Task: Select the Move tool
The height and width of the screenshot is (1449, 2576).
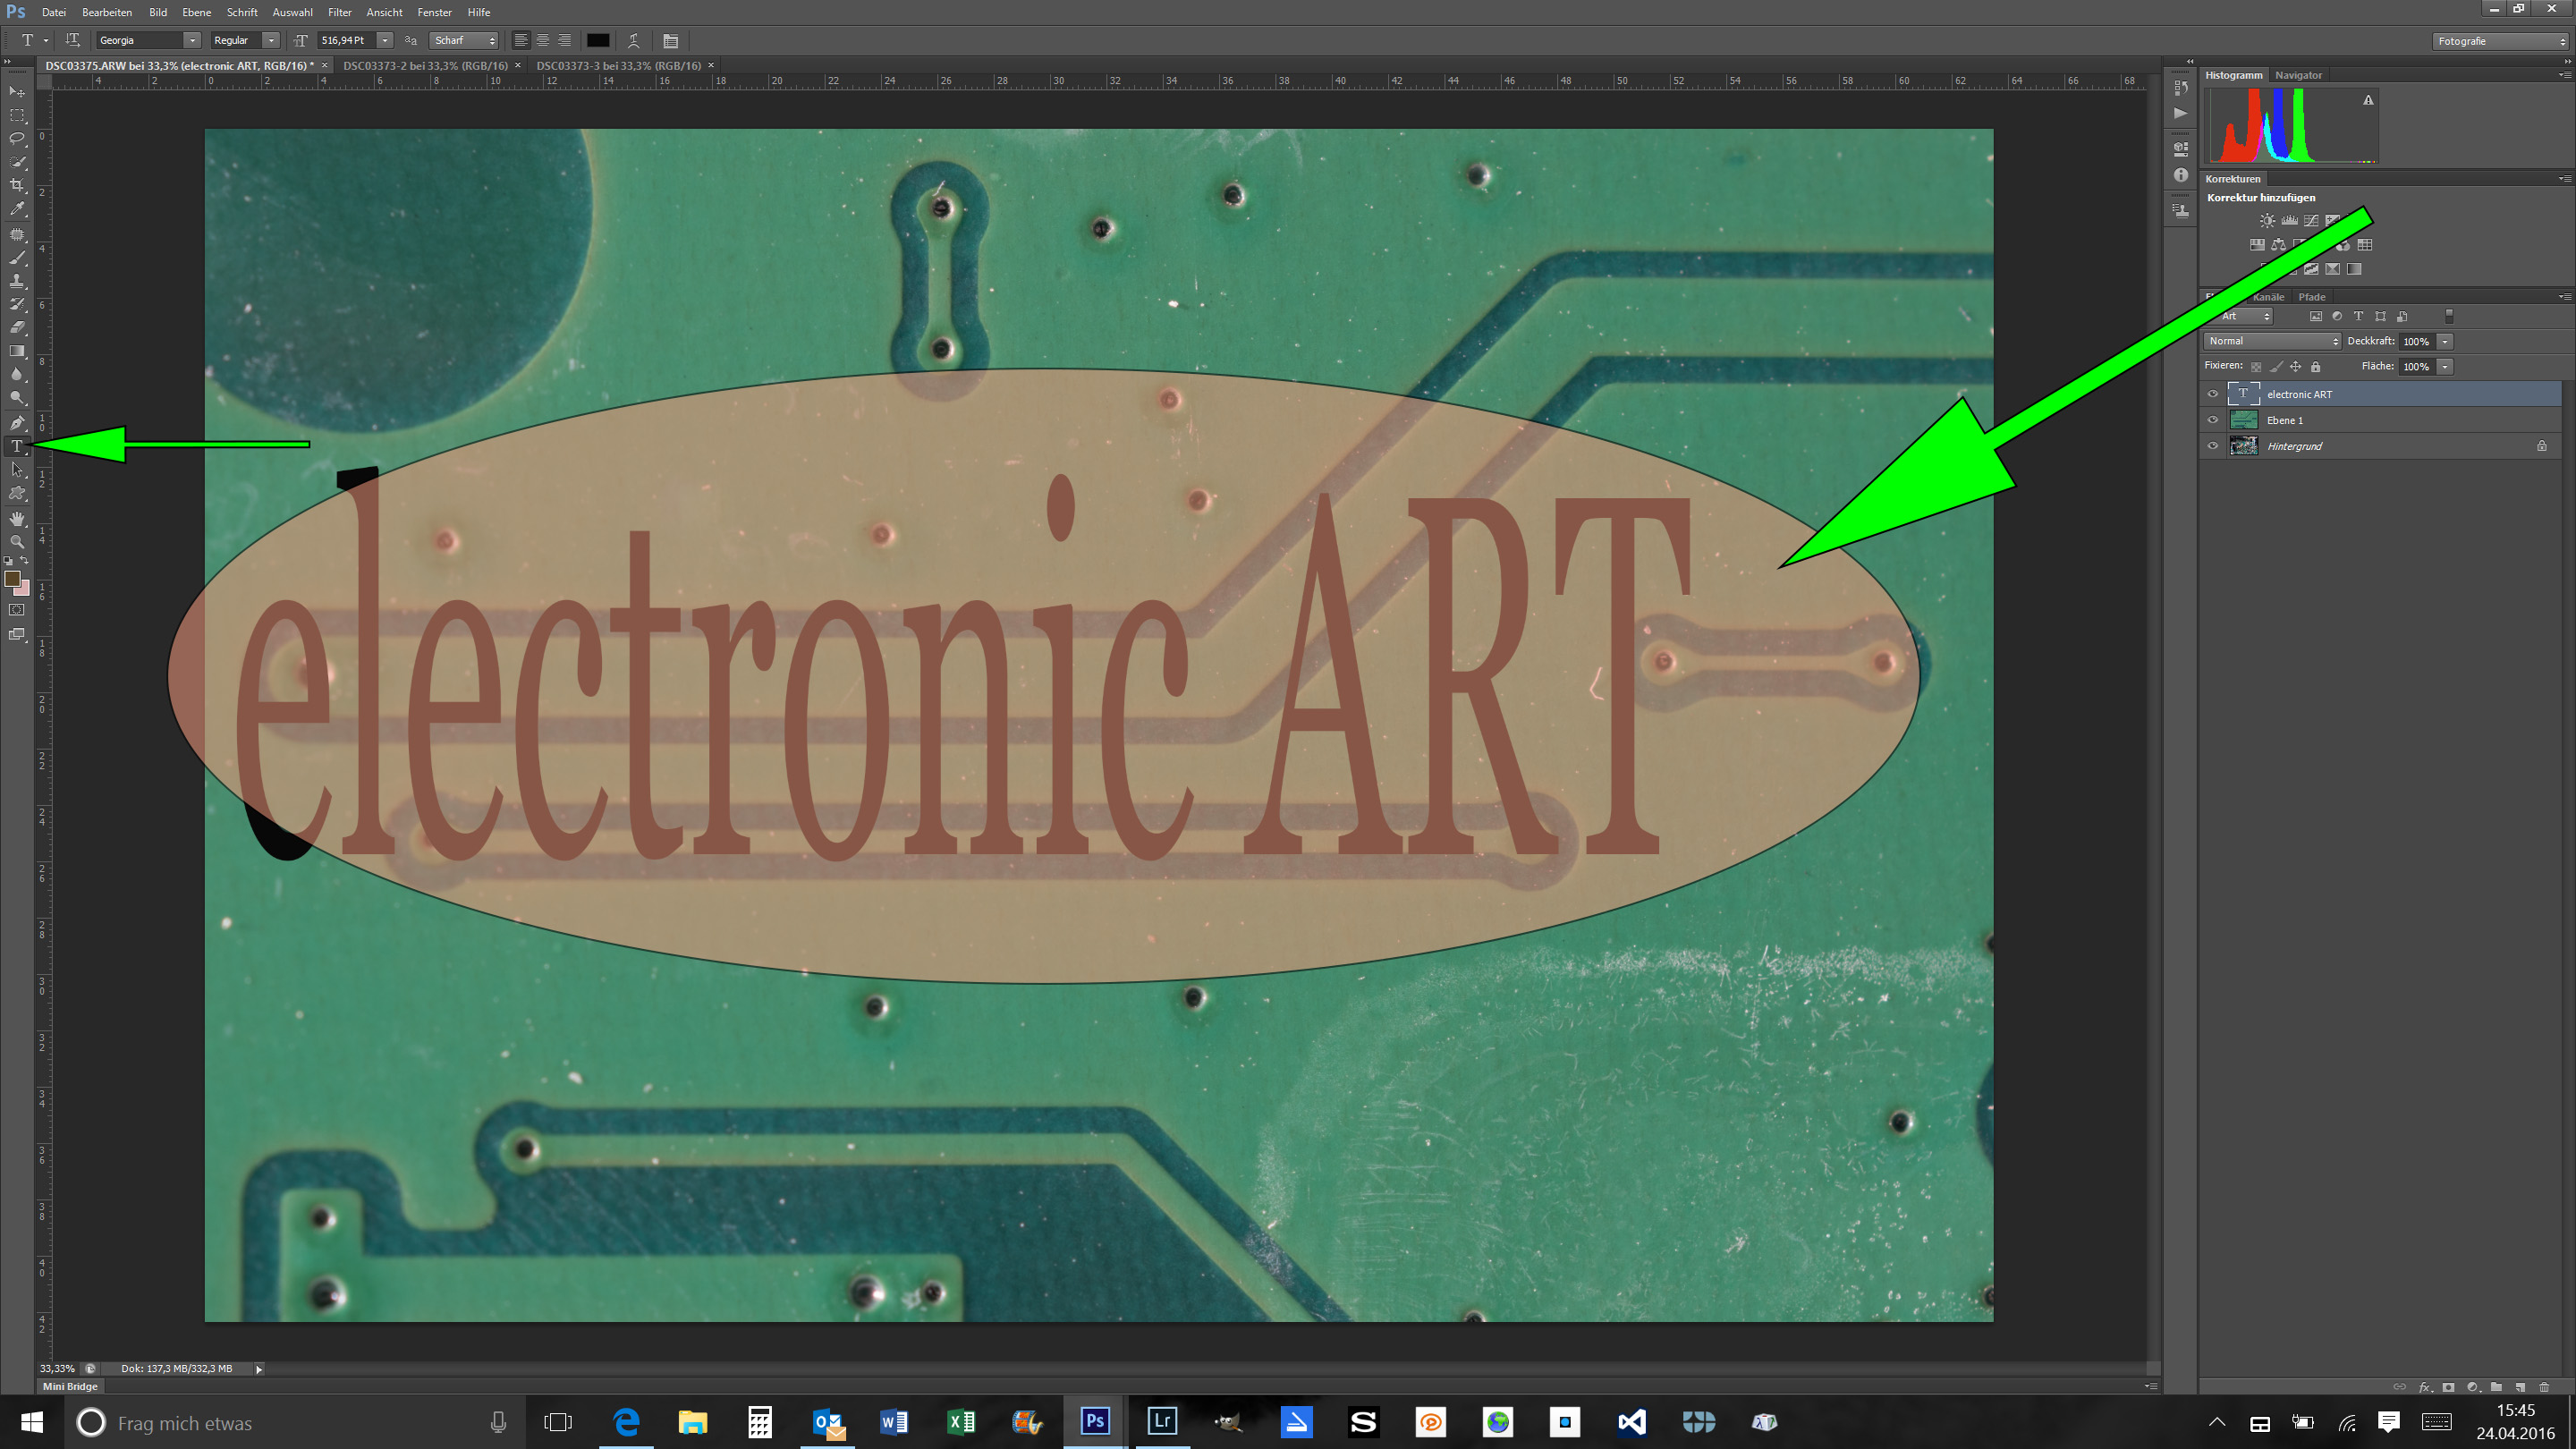Action: coord(17,91)
